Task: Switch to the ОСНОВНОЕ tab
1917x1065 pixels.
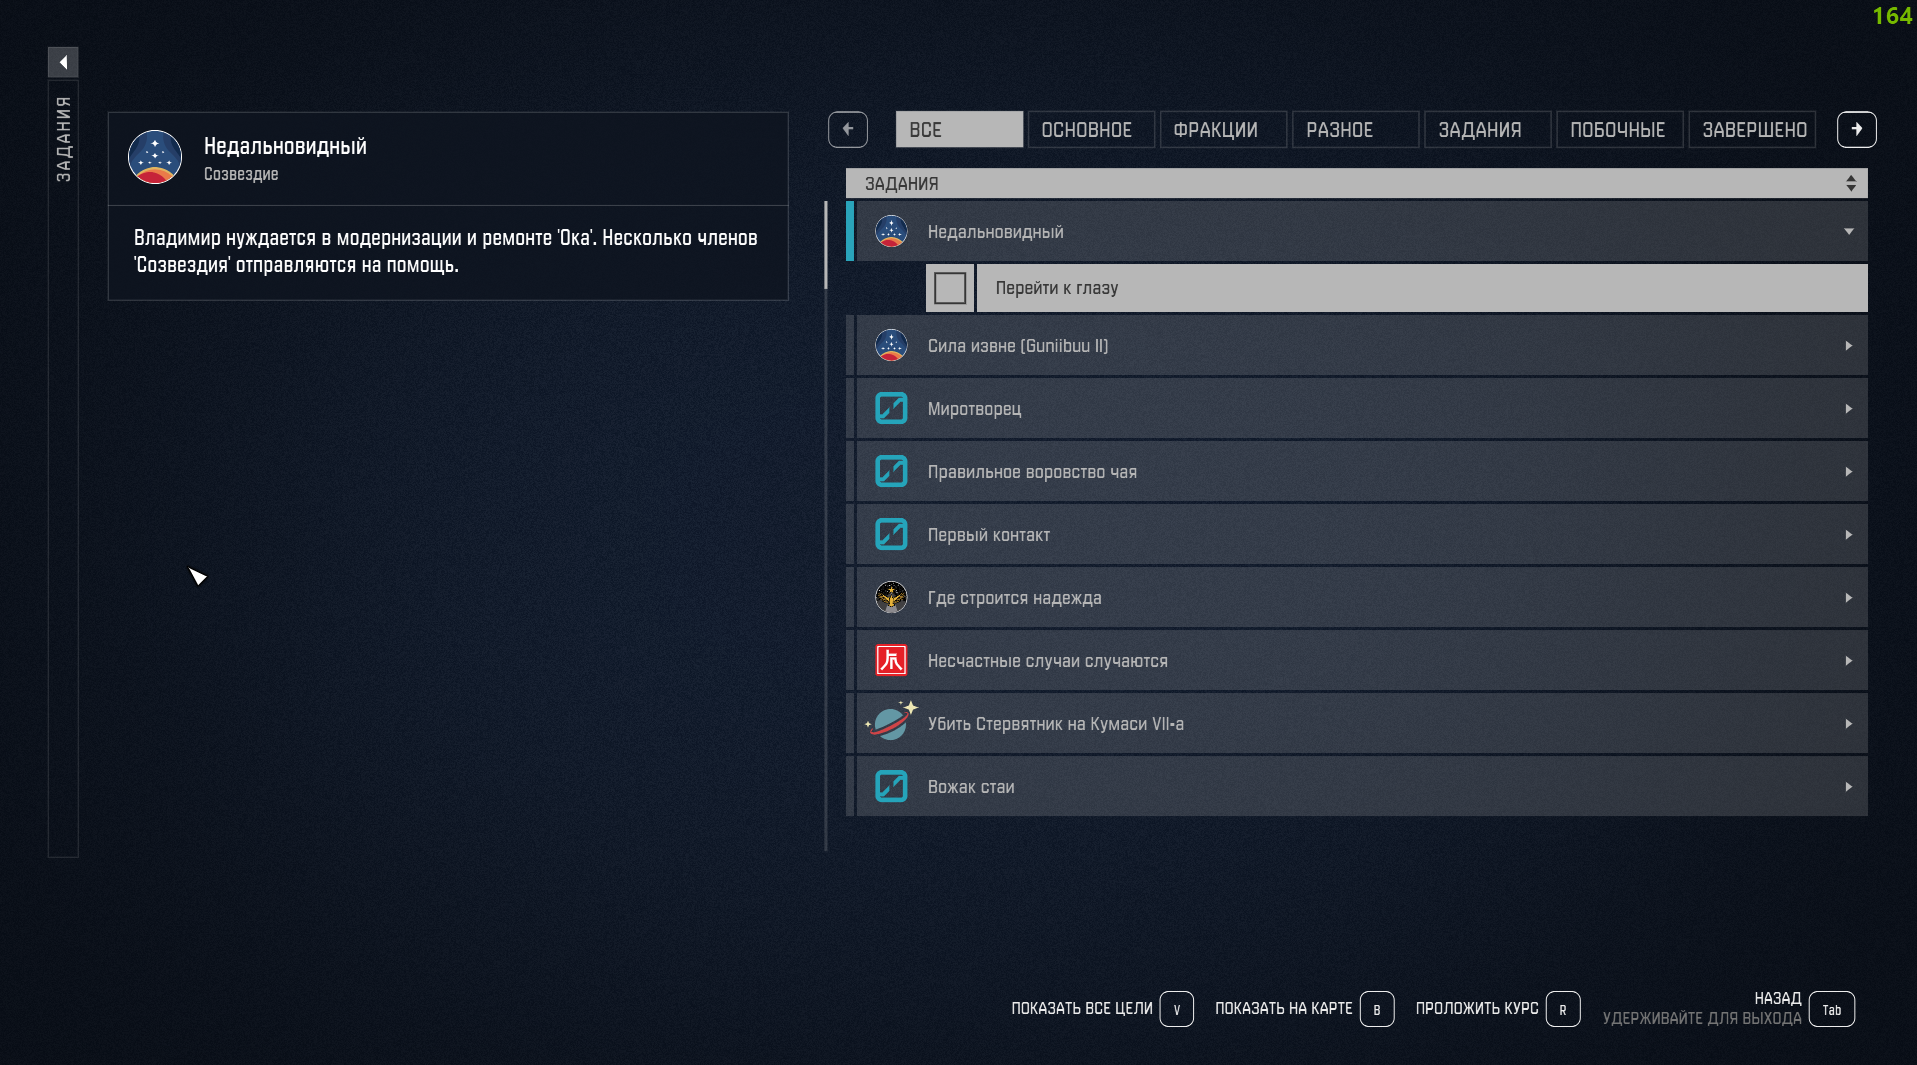Action: pos(1091,129)
